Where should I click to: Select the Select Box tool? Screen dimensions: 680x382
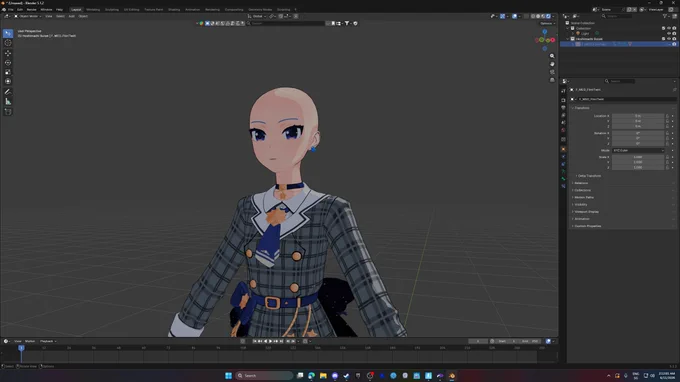point(8,33)
